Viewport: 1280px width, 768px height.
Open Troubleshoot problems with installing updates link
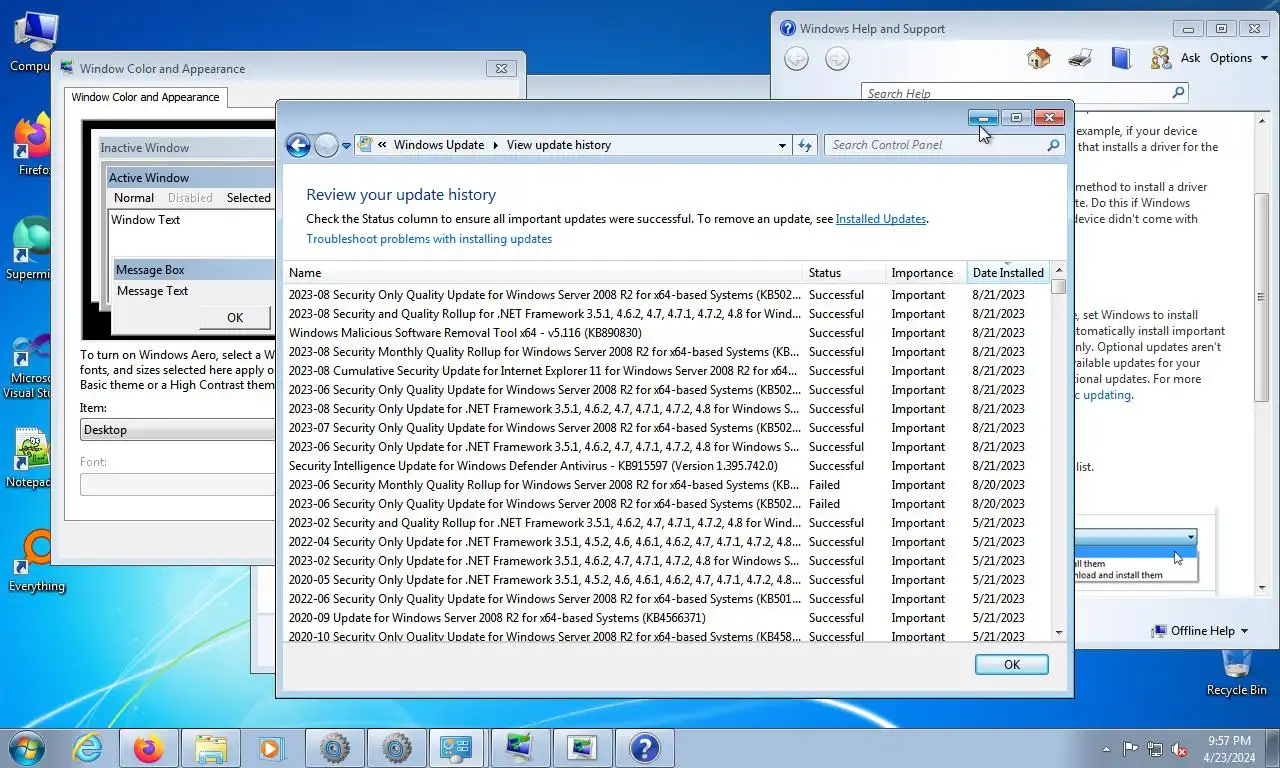point(429,239)
